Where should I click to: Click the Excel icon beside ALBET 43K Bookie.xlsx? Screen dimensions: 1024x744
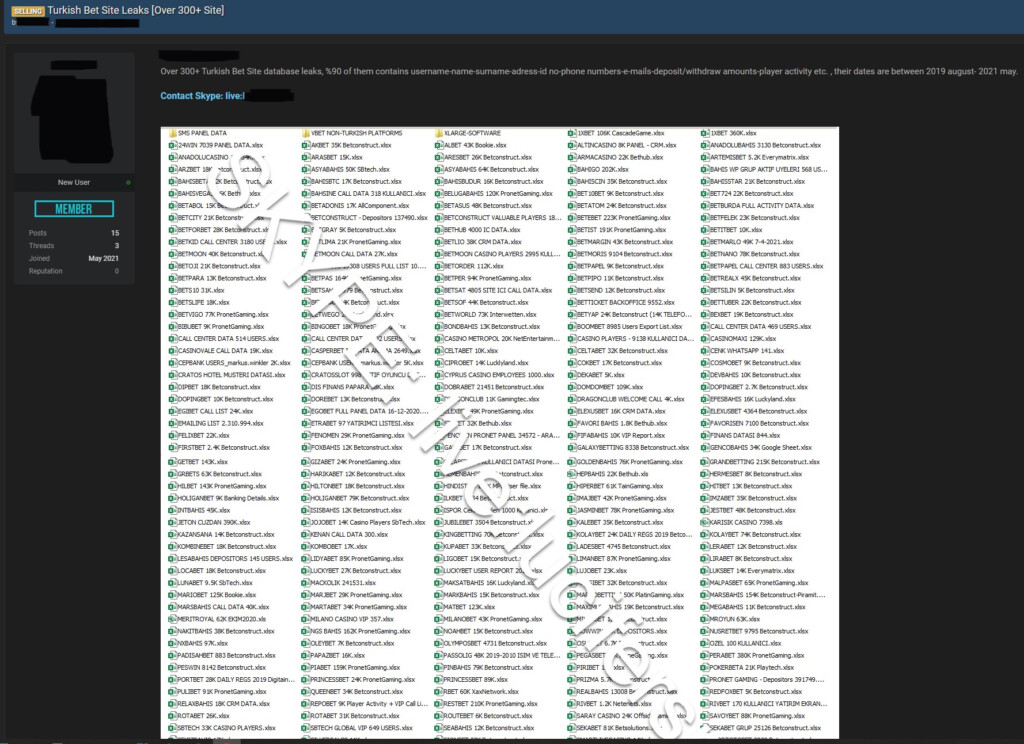[x=439, y=145]
